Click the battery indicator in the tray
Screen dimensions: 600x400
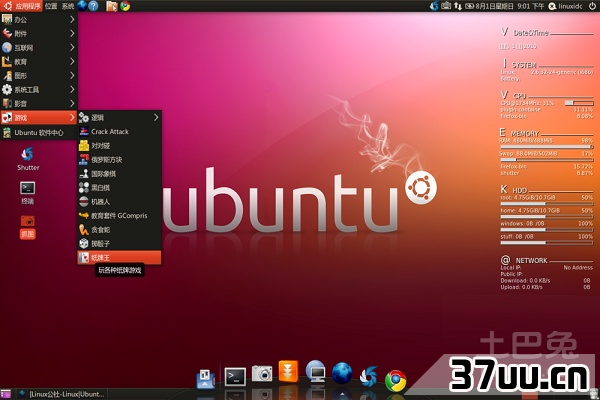point(469,6)
